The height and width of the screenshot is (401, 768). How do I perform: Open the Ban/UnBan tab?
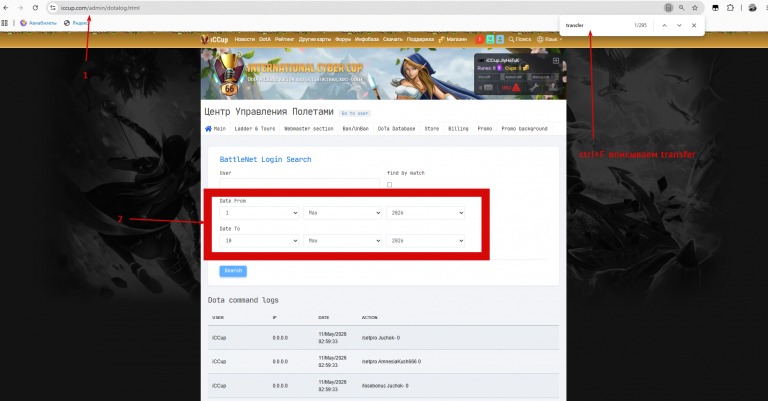pos(356,129)
